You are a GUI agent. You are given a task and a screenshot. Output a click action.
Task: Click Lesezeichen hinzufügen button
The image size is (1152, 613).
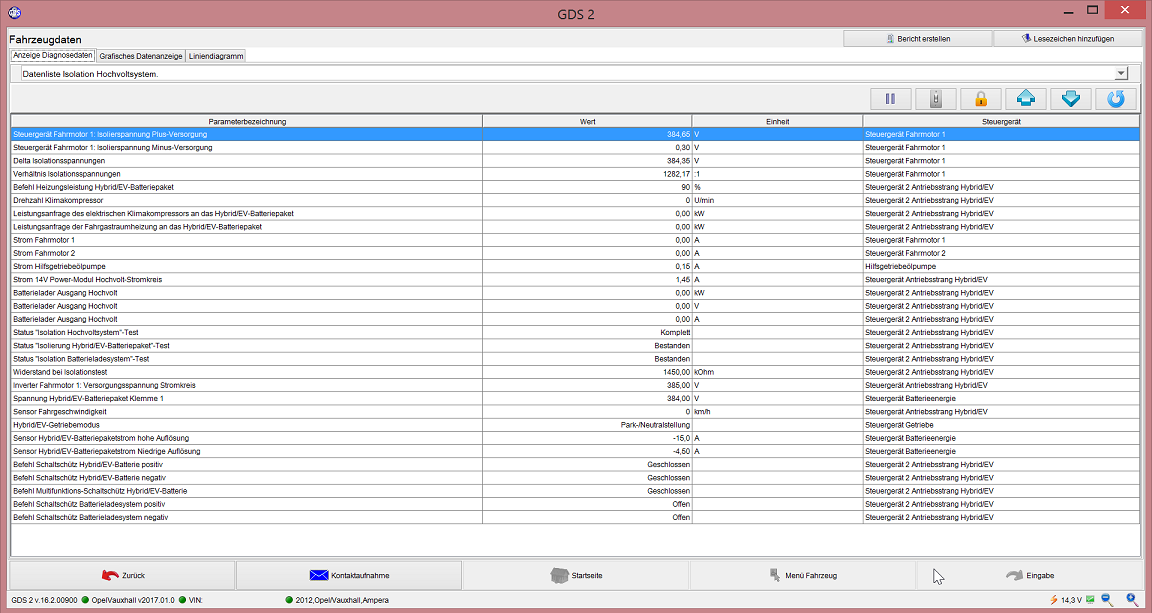(1067, 39)
